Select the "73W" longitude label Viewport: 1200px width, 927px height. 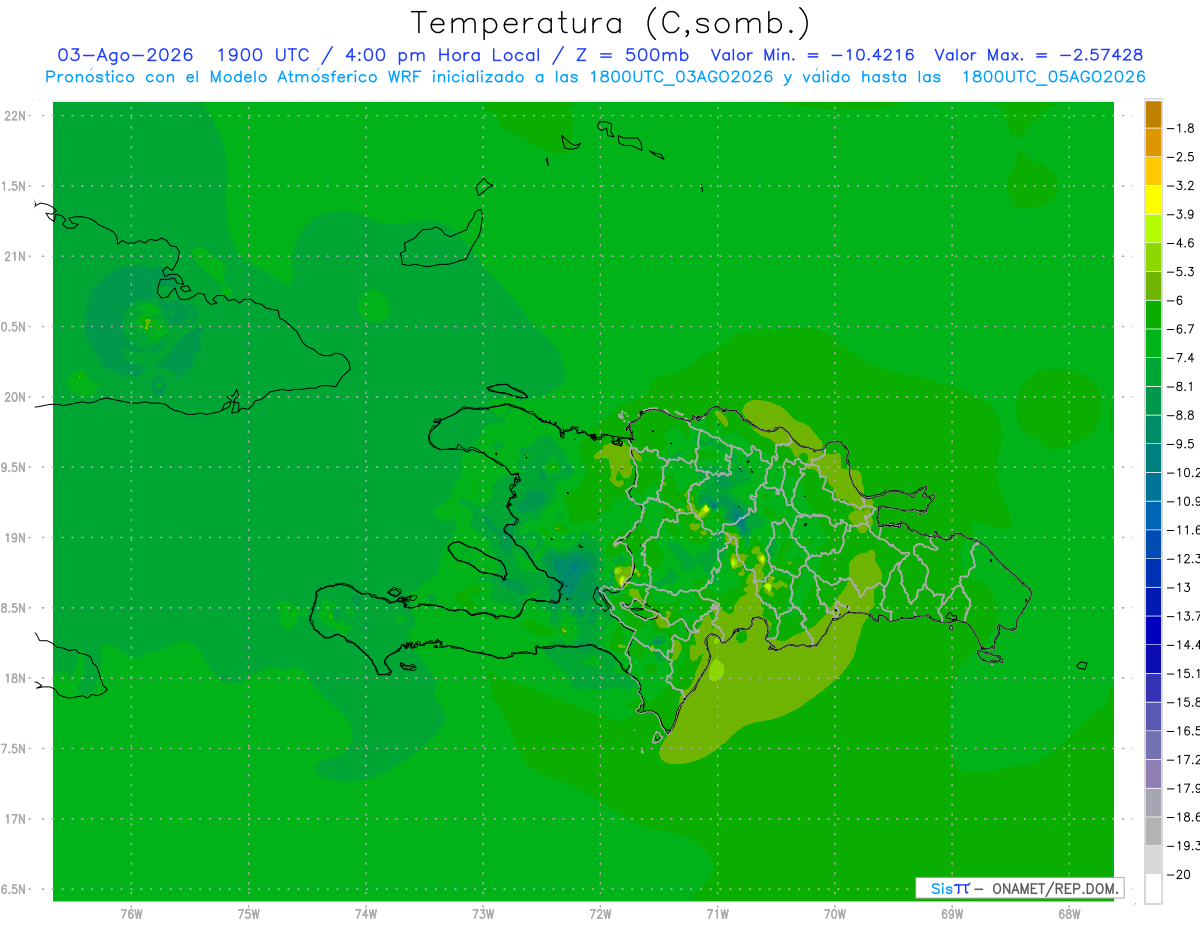pyautogui.click(x=483, y=914)
